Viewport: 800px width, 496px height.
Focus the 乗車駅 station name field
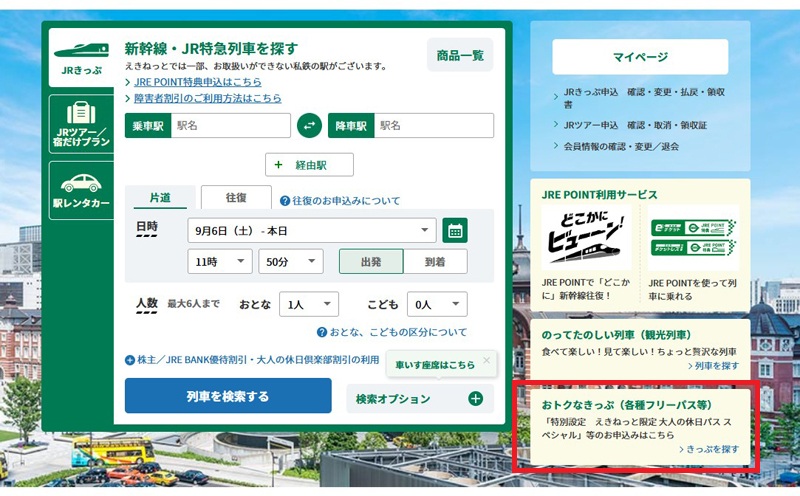click(x=231, y=126)
